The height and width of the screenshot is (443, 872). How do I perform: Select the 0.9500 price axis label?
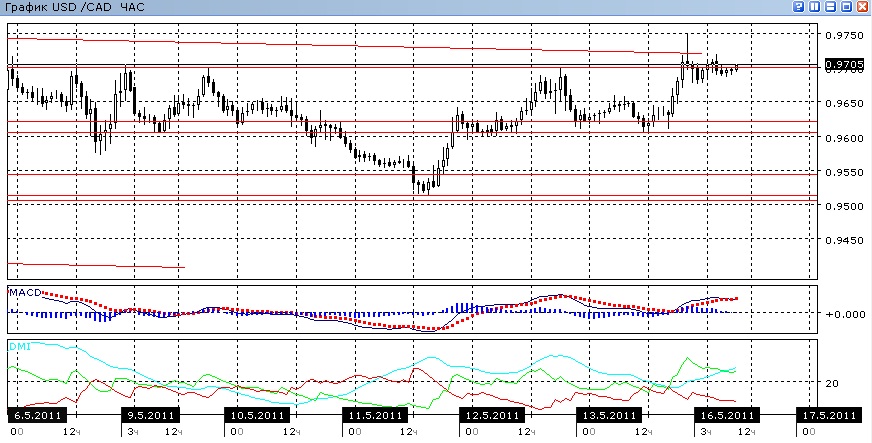coord(845,206)
